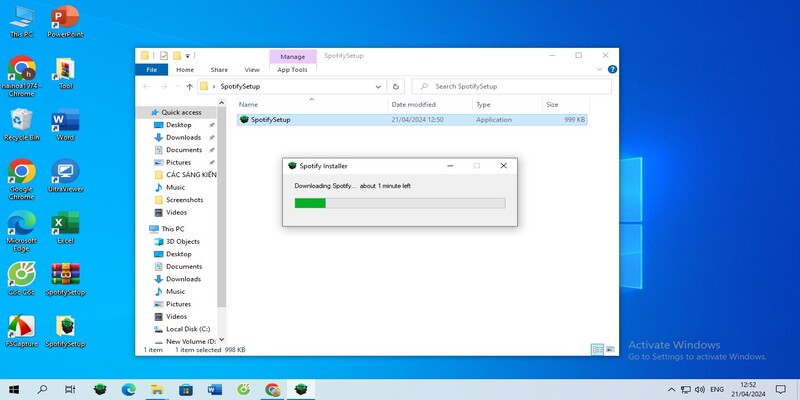Refresh the SpotifySetup folder view
800x400 pixels.
click(x=395, y=87)
